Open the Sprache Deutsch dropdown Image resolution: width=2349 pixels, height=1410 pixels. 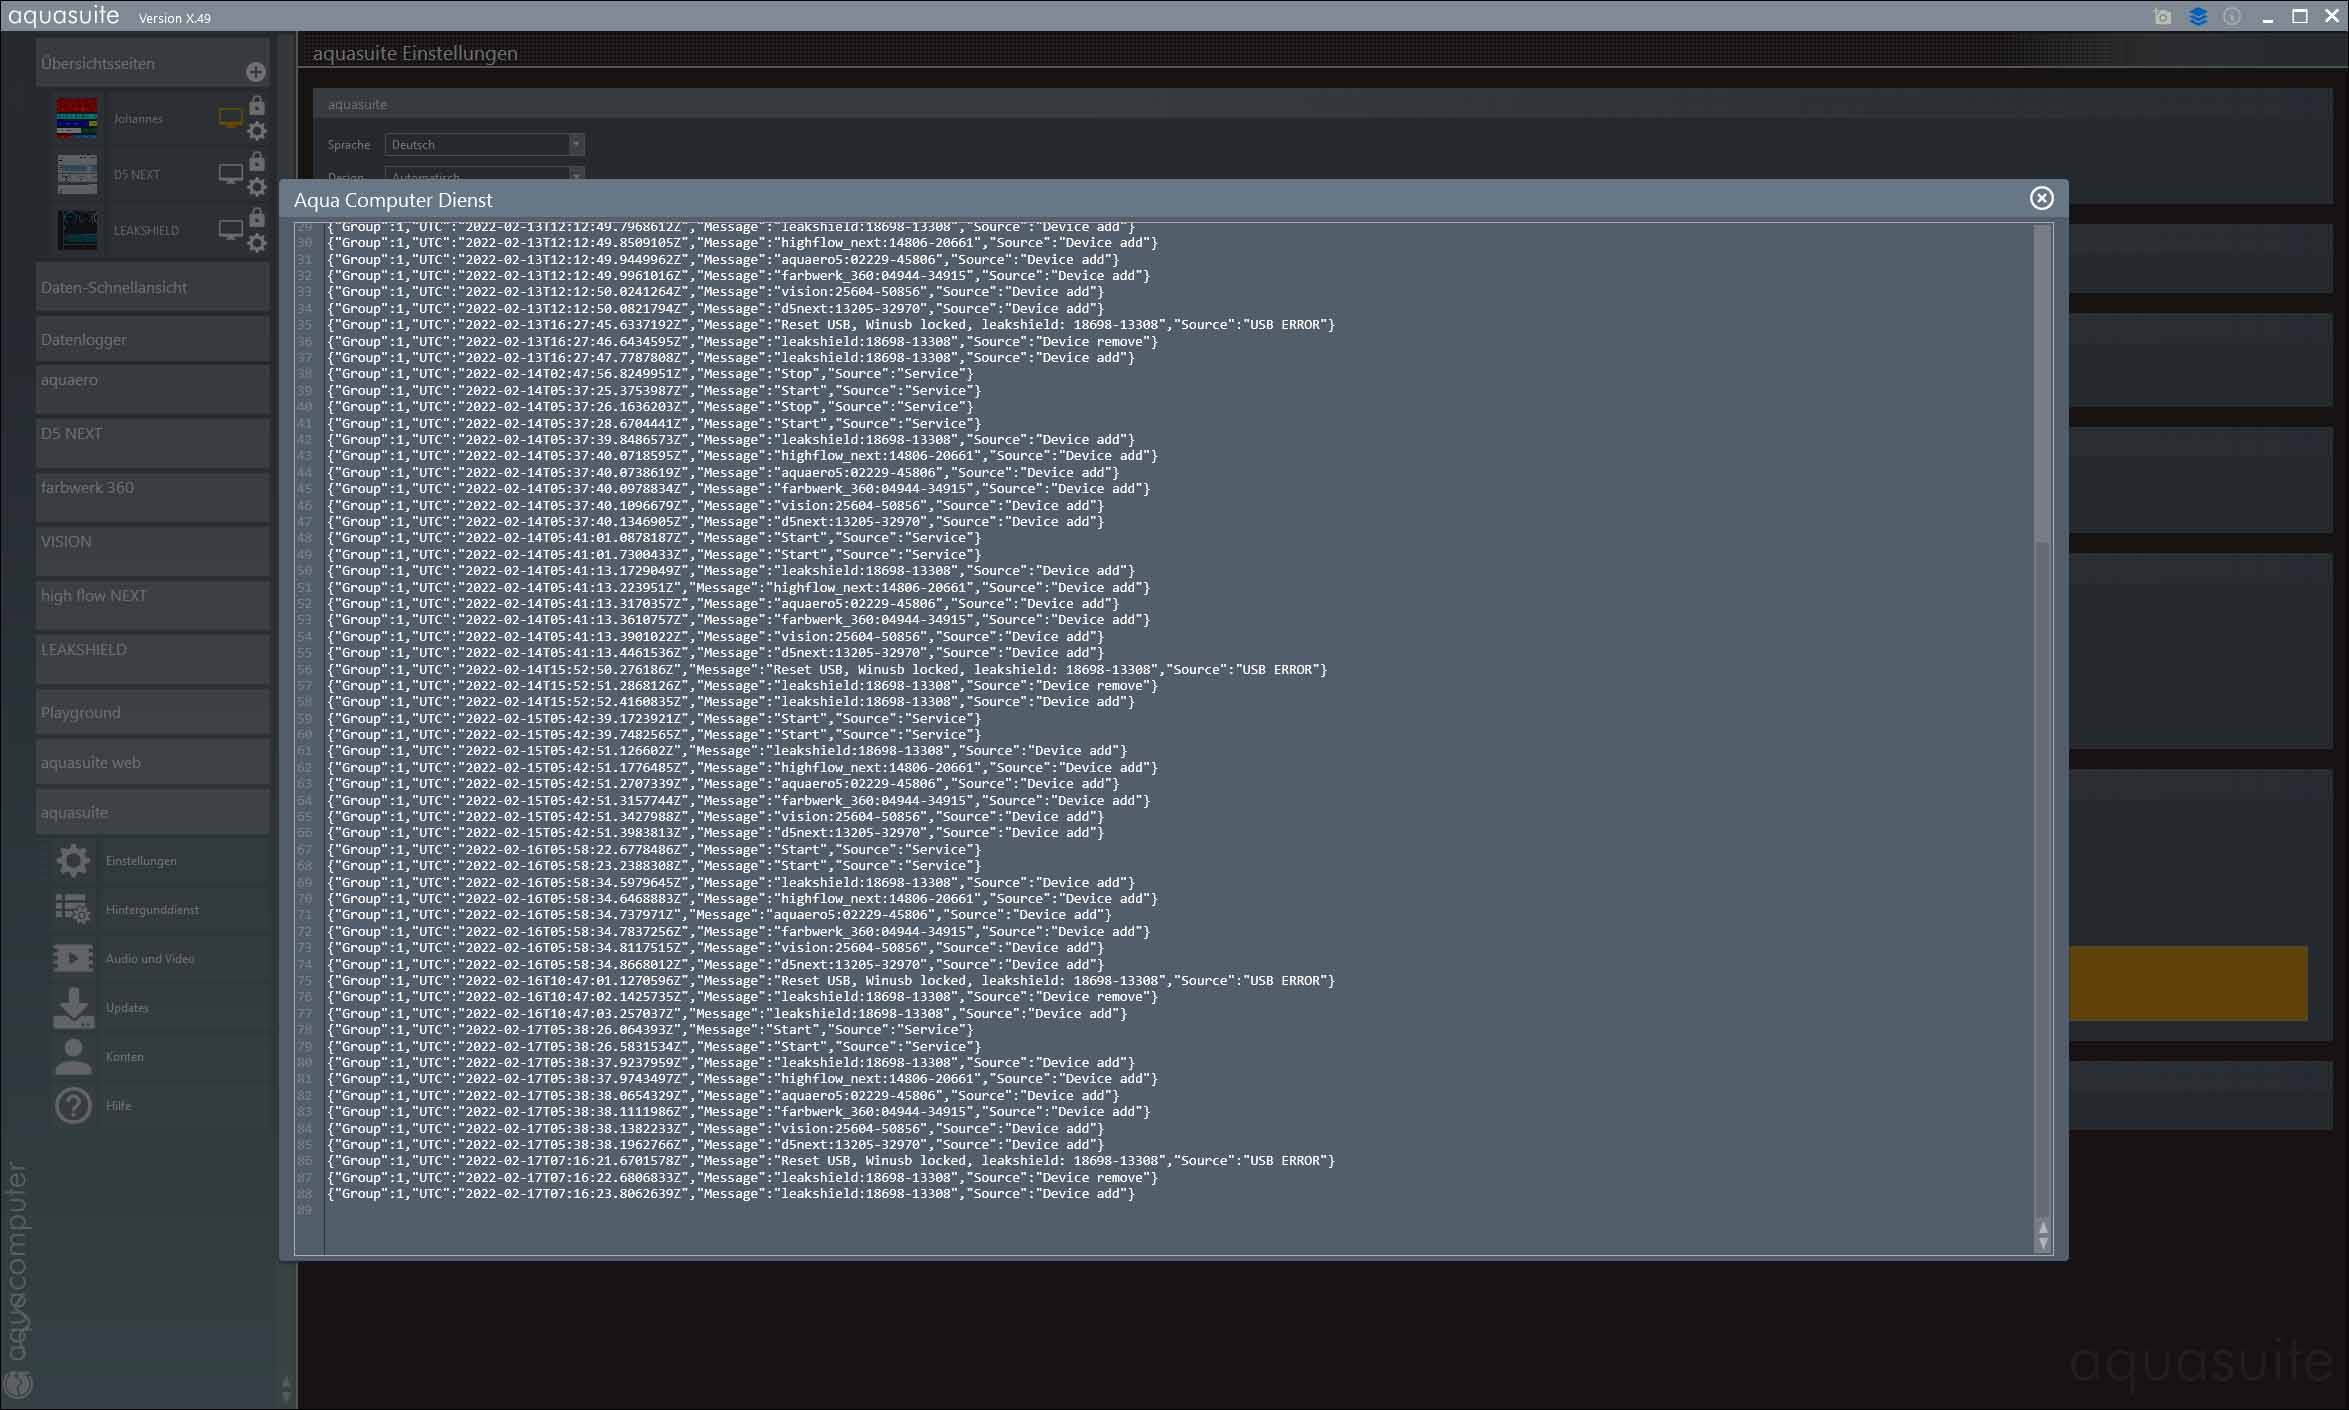[x=484, y=144]
